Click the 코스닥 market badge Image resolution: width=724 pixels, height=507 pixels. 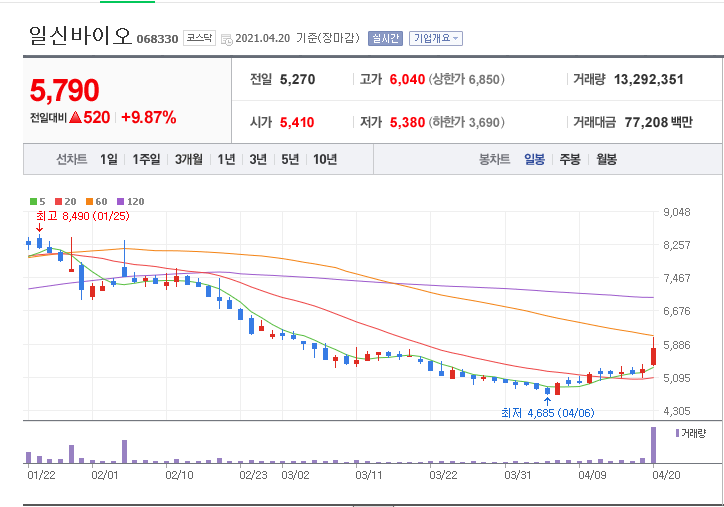tap(199, 38)
